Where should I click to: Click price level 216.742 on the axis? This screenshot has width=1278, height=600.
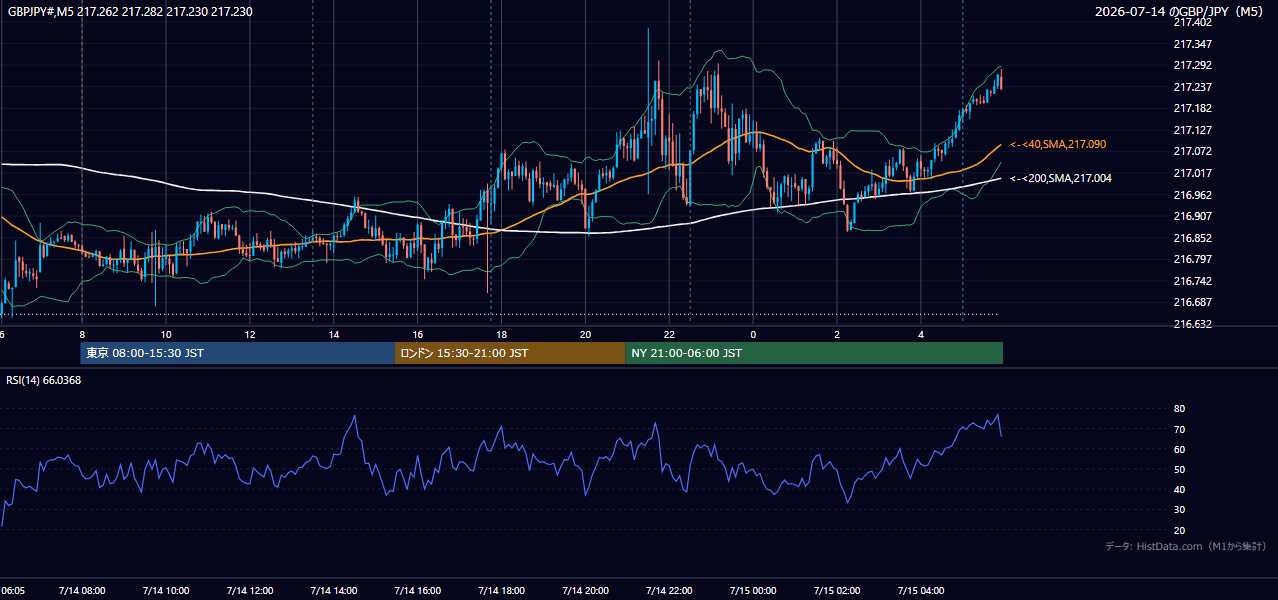click(1192, 281)
